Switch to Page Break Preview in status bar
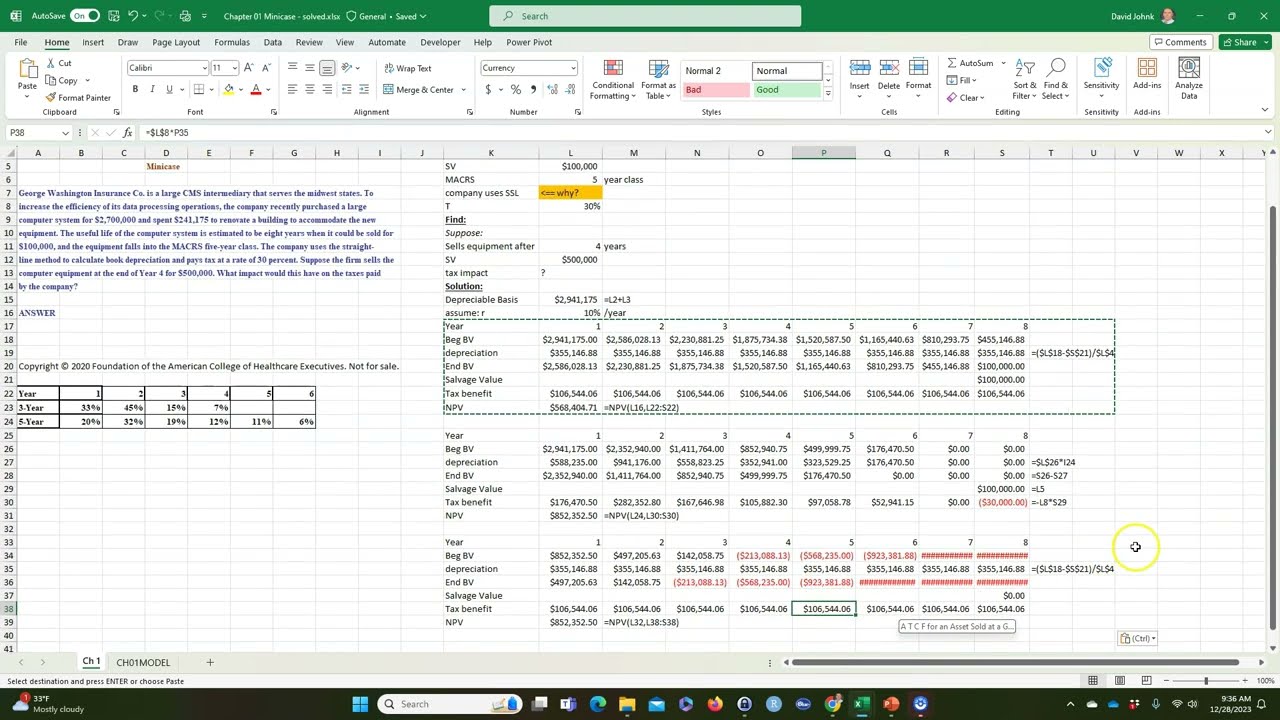The width and height of the screenshot is (1280, 720). click(1146, 681)
